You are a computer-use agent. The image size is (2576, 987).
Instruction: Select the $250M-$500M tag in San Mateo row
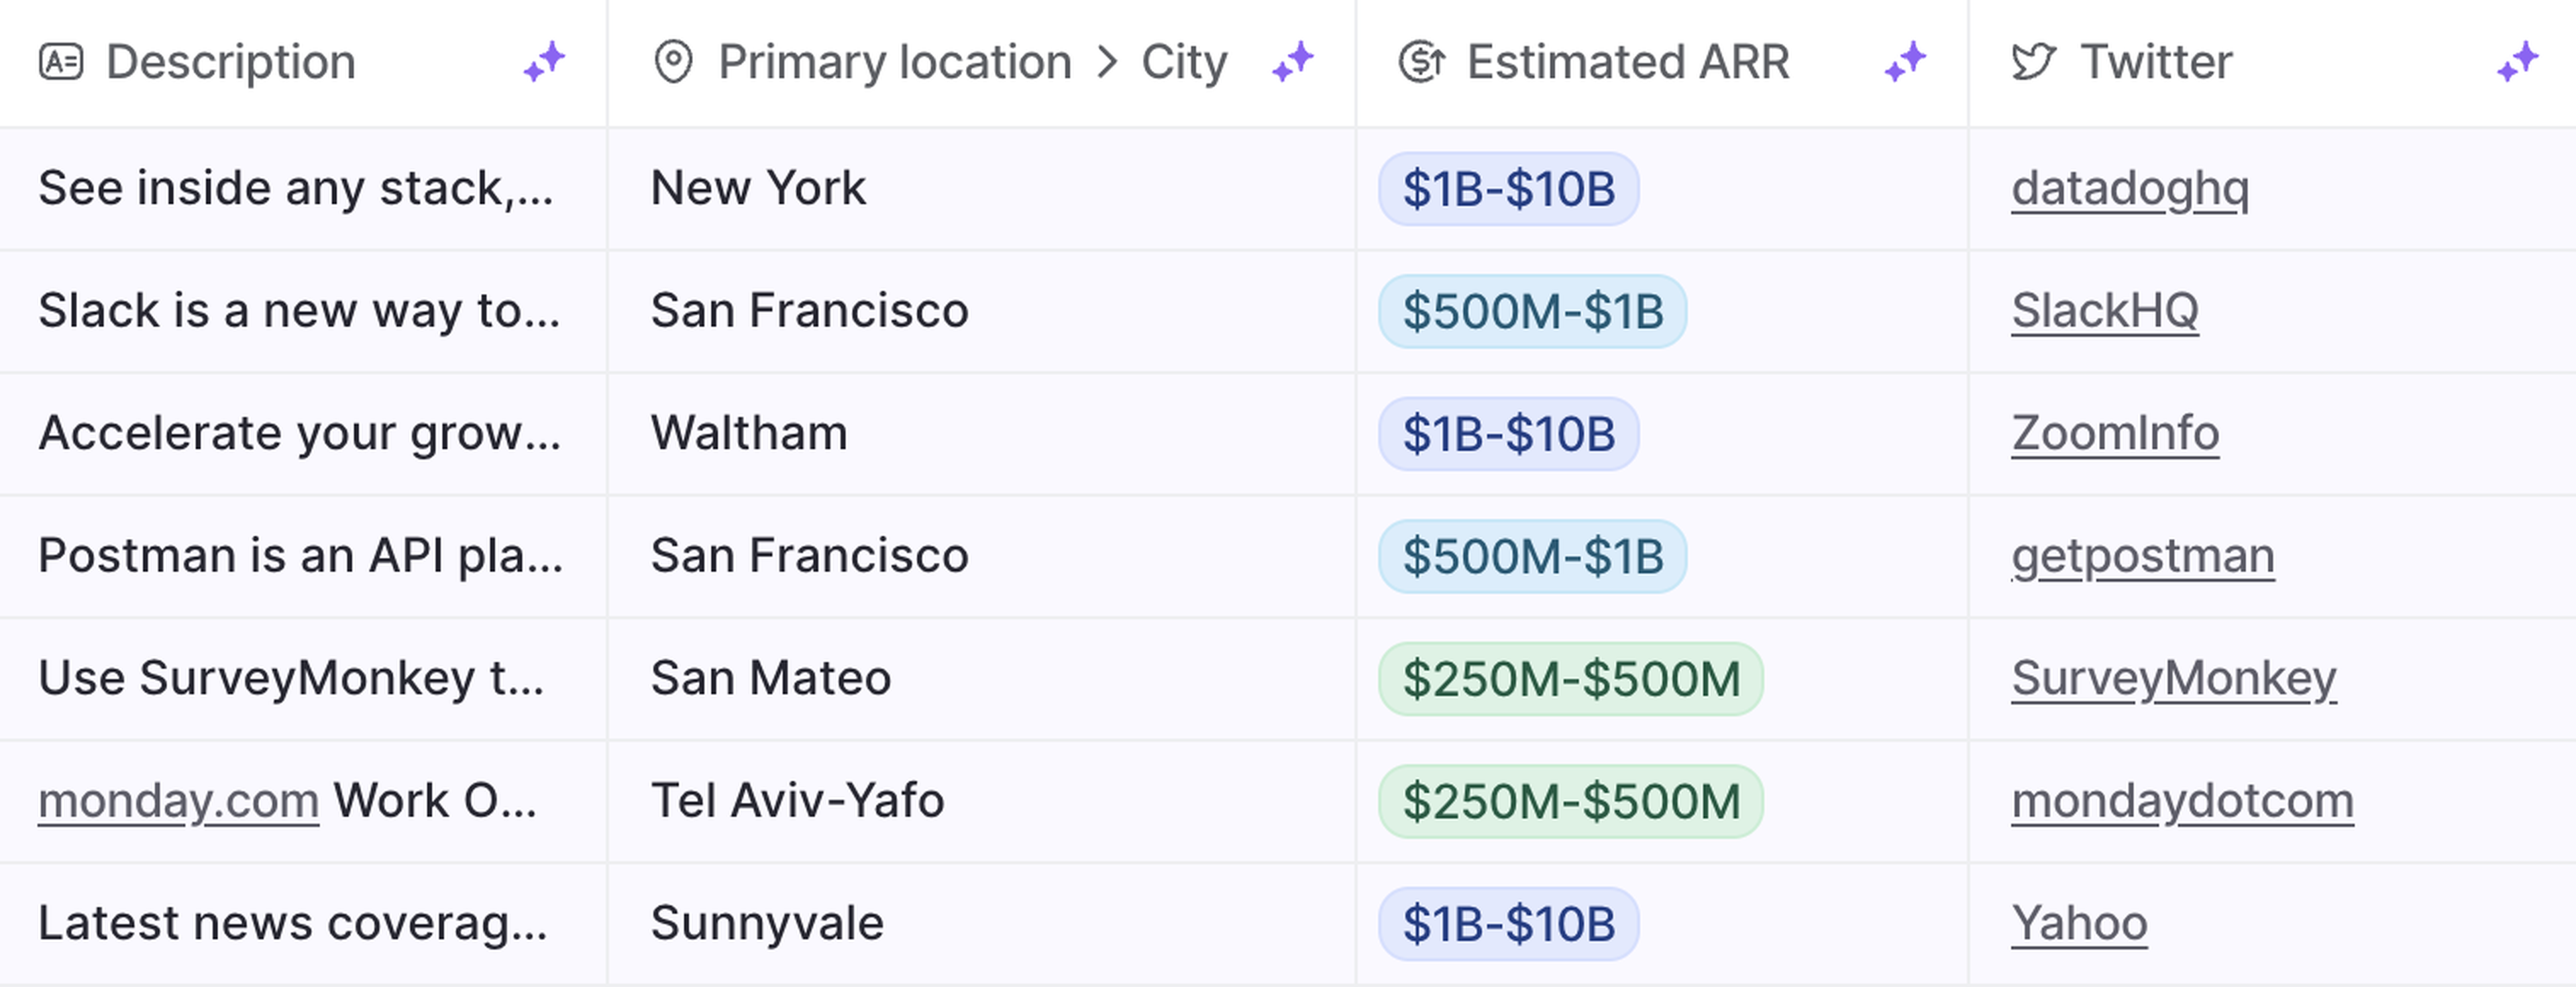coord(1570,679)
